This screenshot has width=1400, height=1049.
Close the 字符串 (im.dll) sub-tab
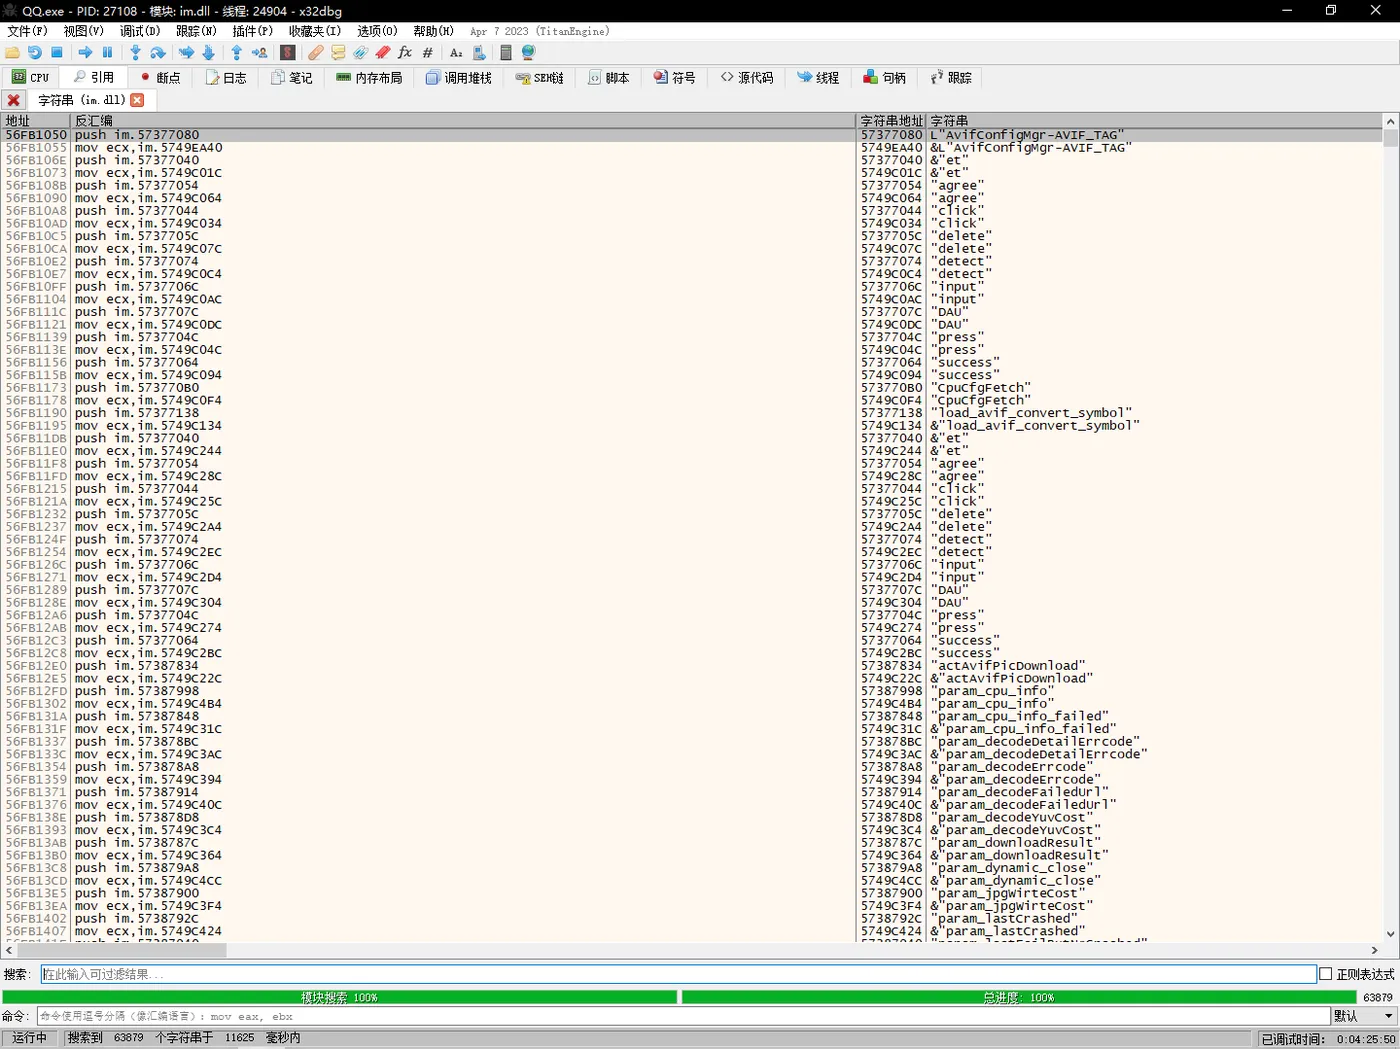click(137, 100)
